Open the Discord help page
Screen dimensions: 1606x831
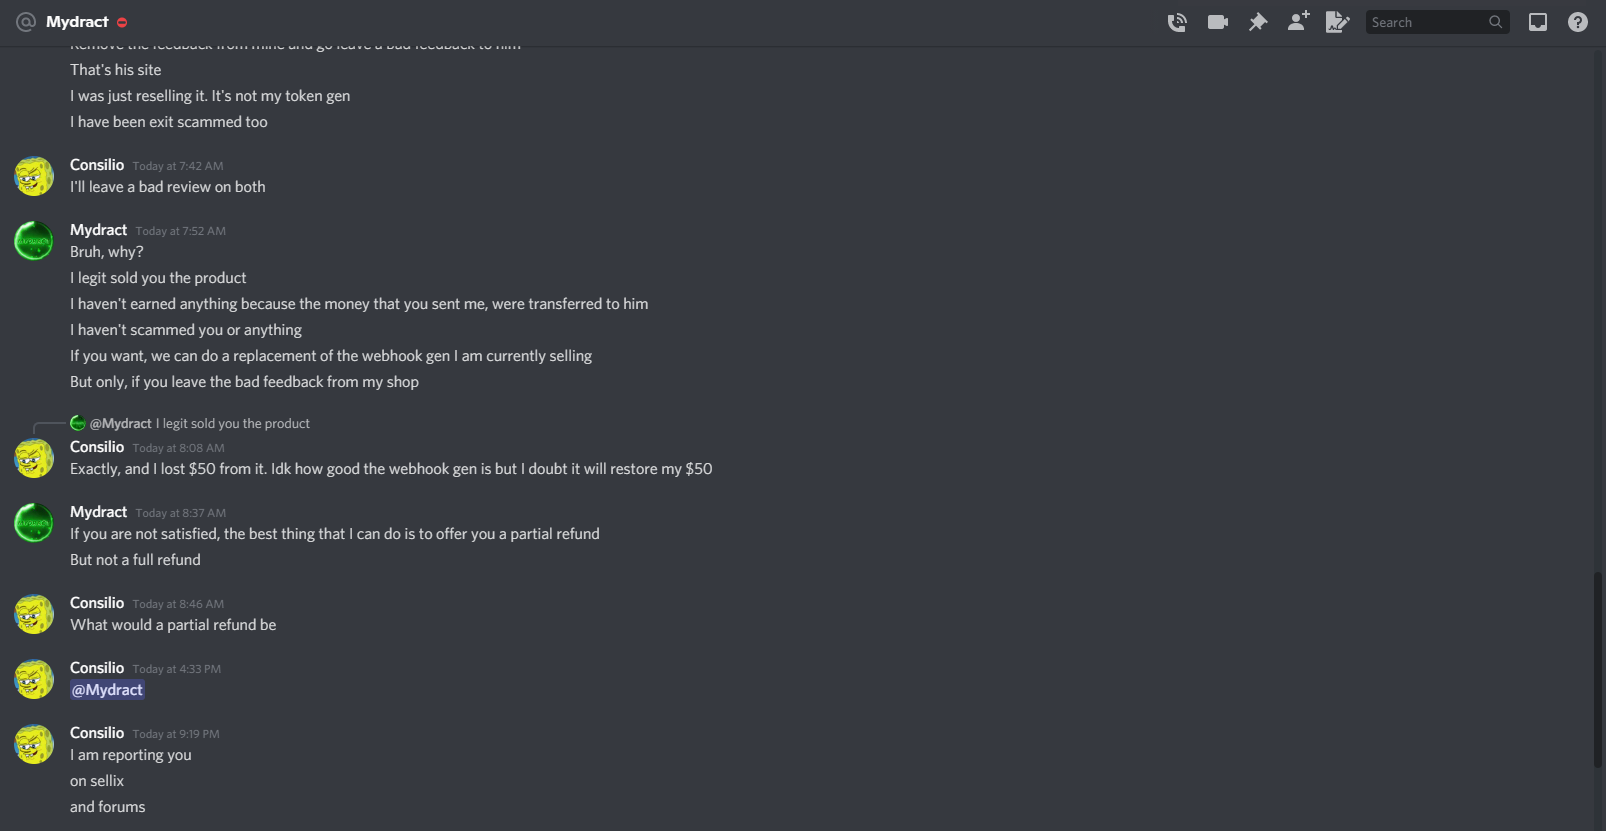coord(1578,22)
